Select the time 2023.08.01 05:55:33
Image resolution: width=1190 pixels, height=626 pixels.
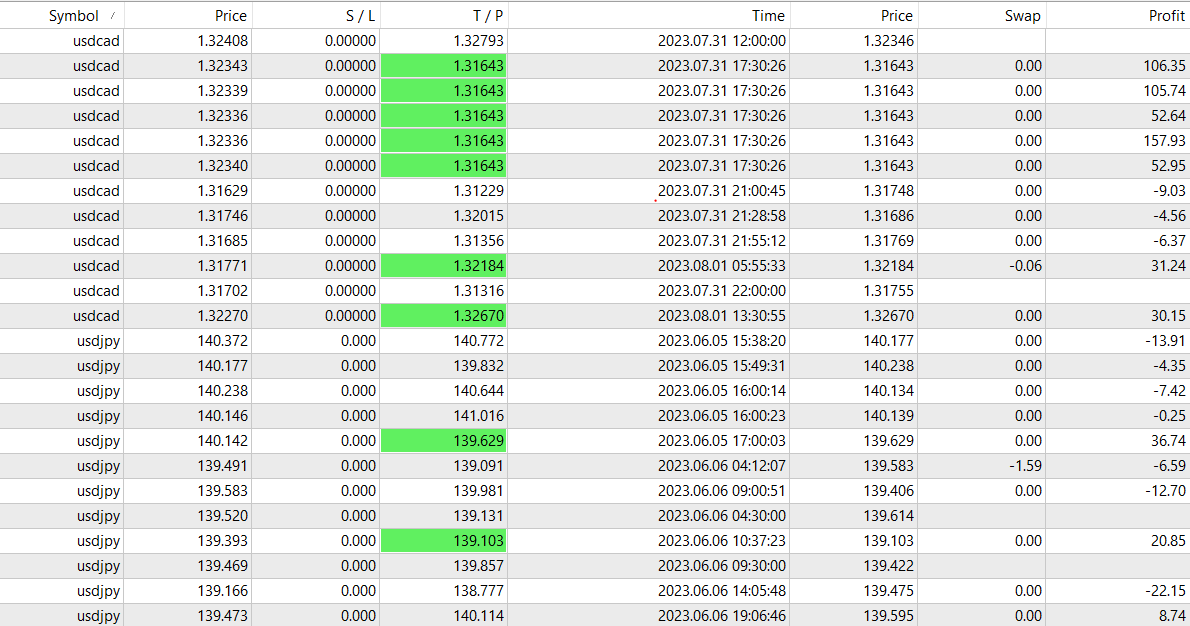pyautogui.click(x=722, y=266)
